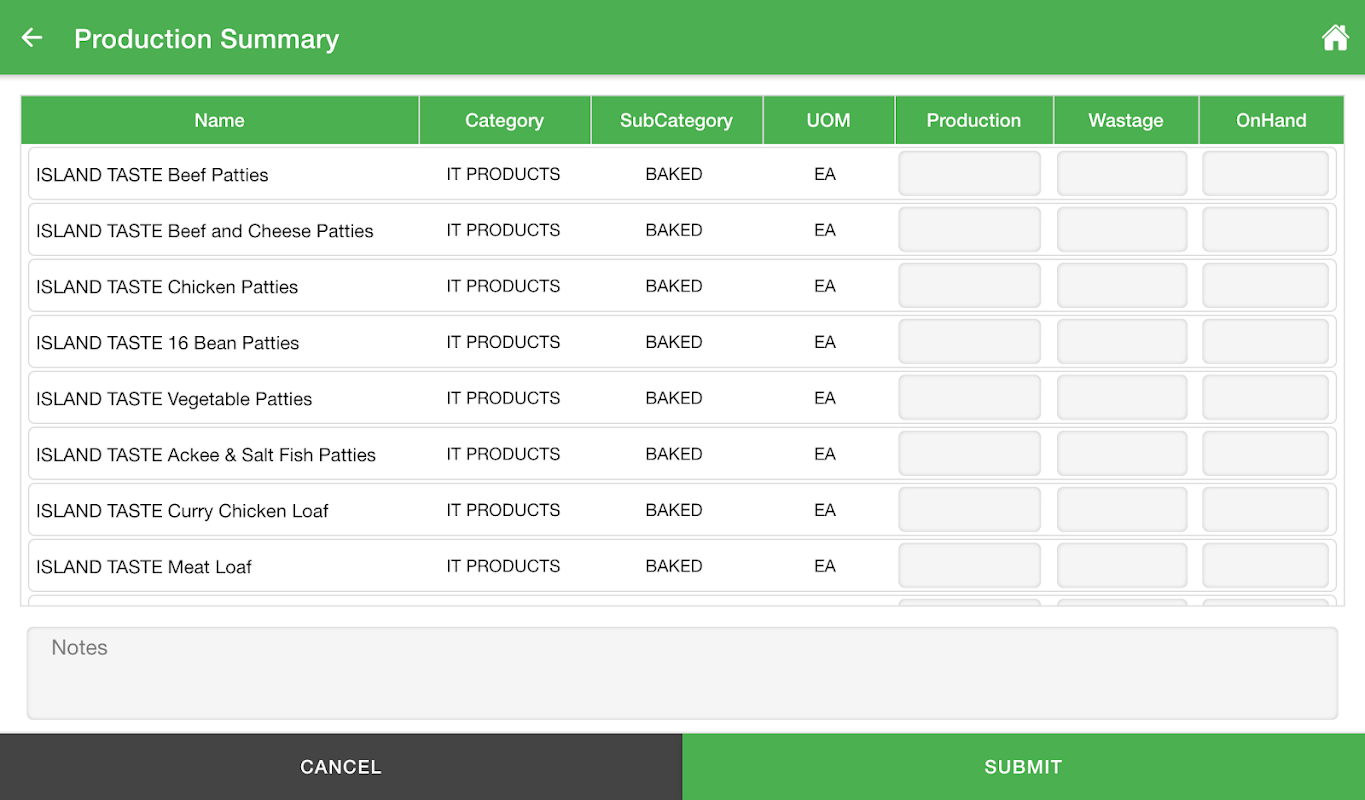
Task: Cancel the production summary
Action: (341, 767)
